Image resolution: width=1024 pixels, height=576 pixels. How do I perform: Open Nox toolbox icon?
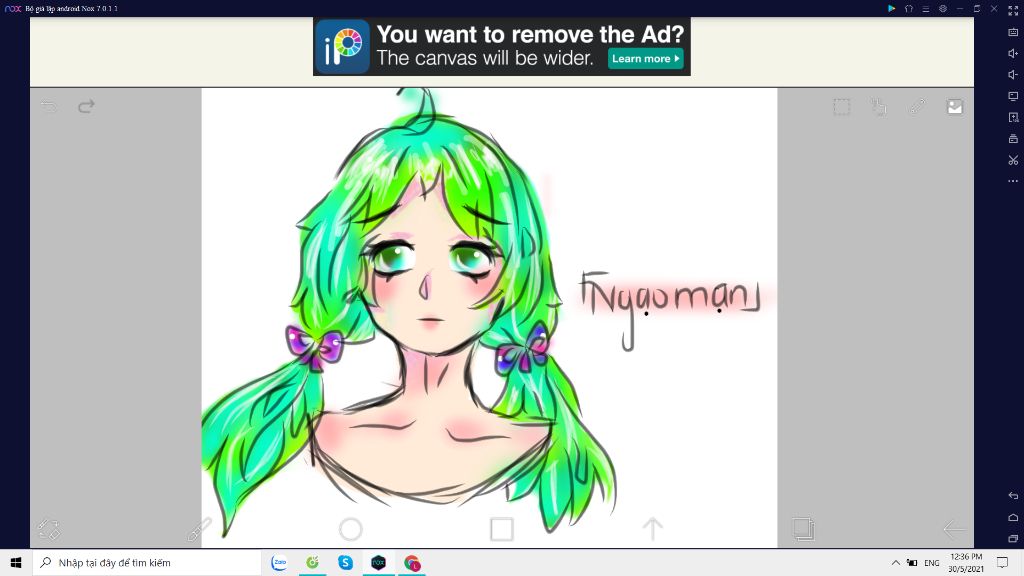(x=1013, y=138)
